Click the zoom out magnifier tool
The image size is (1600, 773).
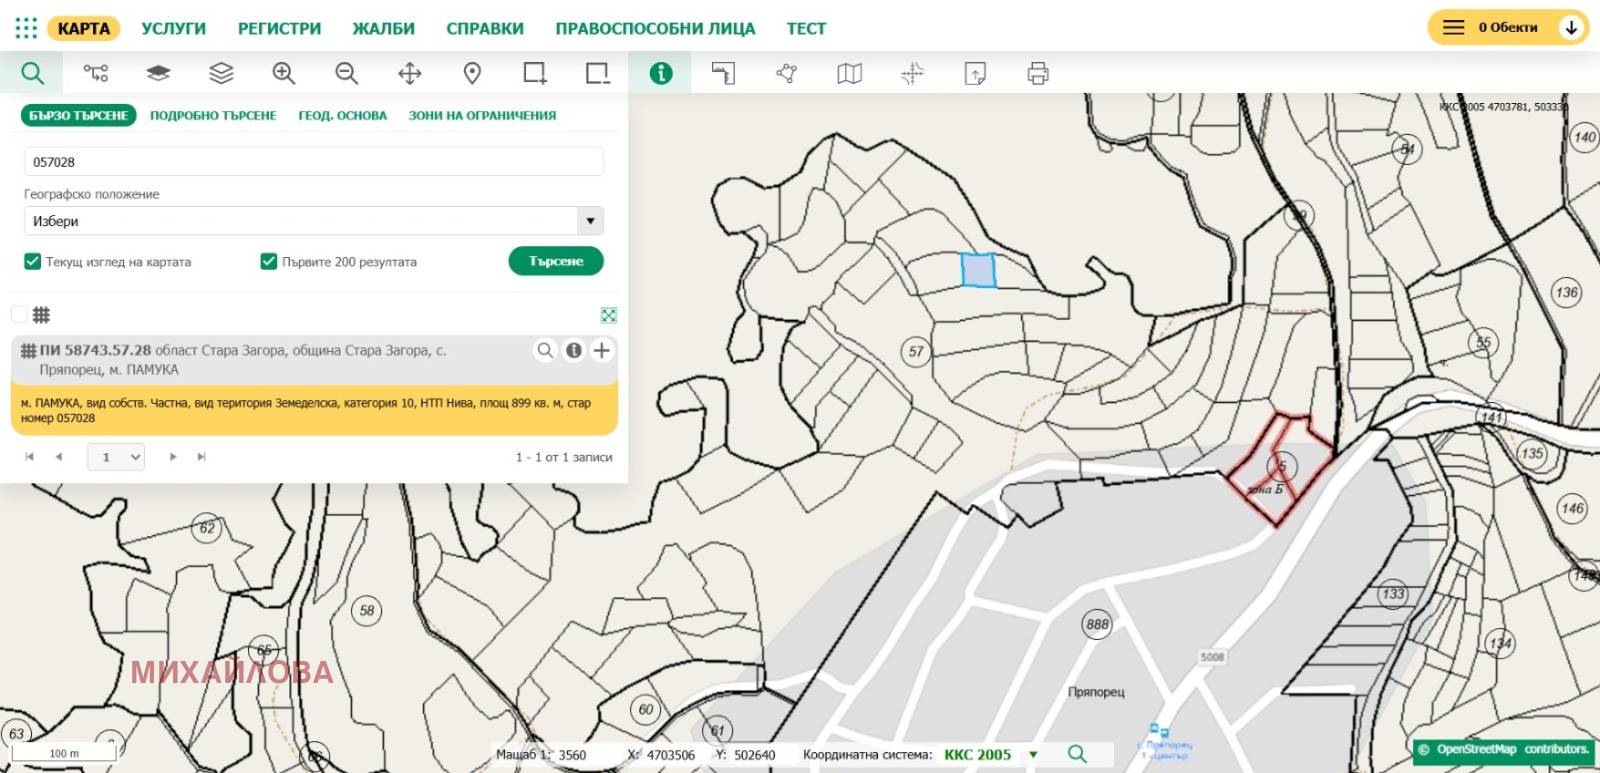click(x=346, y=73)
